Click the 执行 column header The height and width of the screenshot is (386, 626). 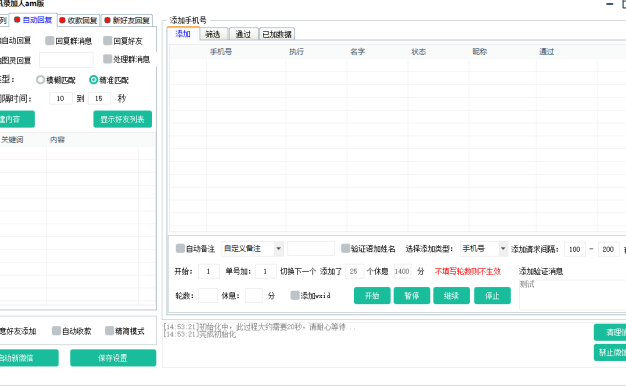click(x=296, y=51)
